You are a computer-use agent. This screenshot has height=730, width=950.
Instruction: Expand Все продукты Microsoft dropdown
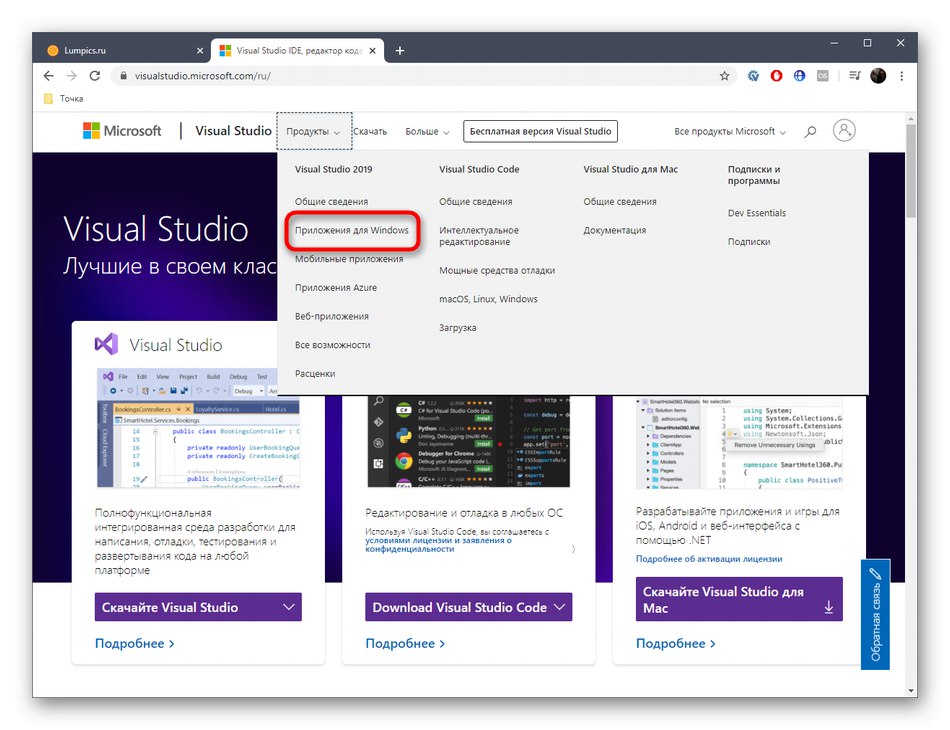729,131
